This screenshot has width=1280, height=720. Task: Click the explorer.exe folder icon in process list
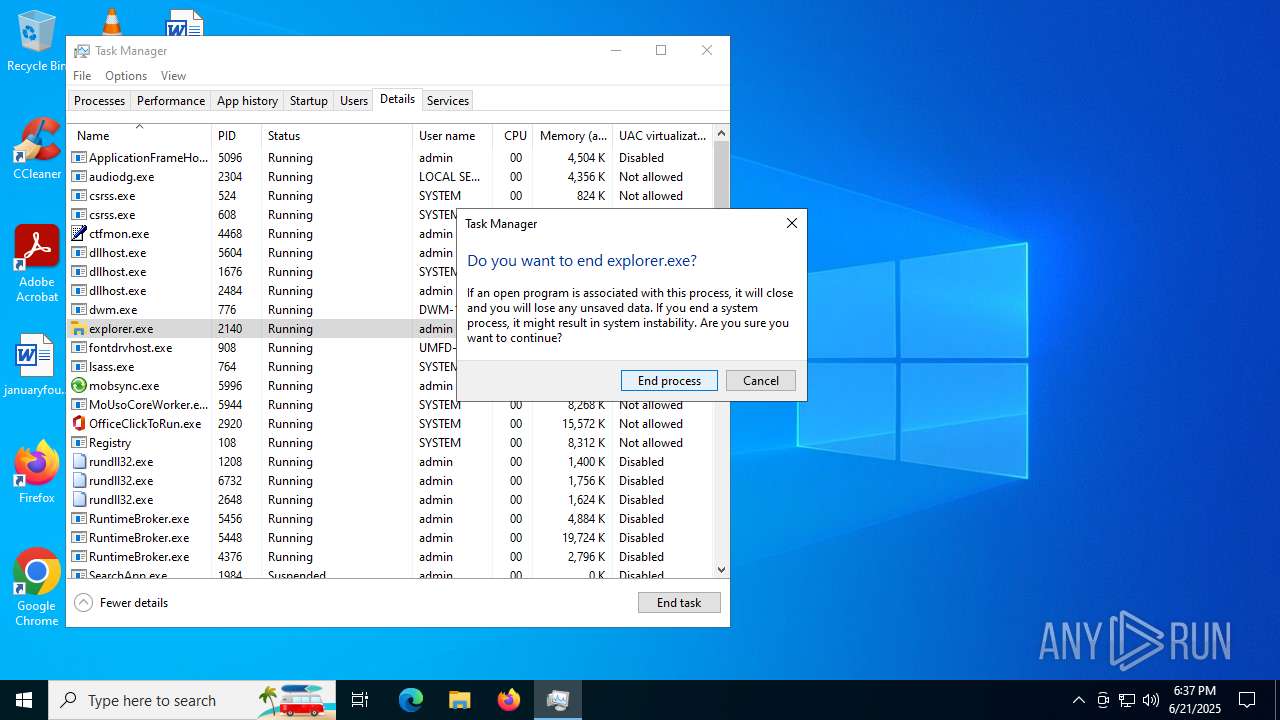[x=79, y=328]
